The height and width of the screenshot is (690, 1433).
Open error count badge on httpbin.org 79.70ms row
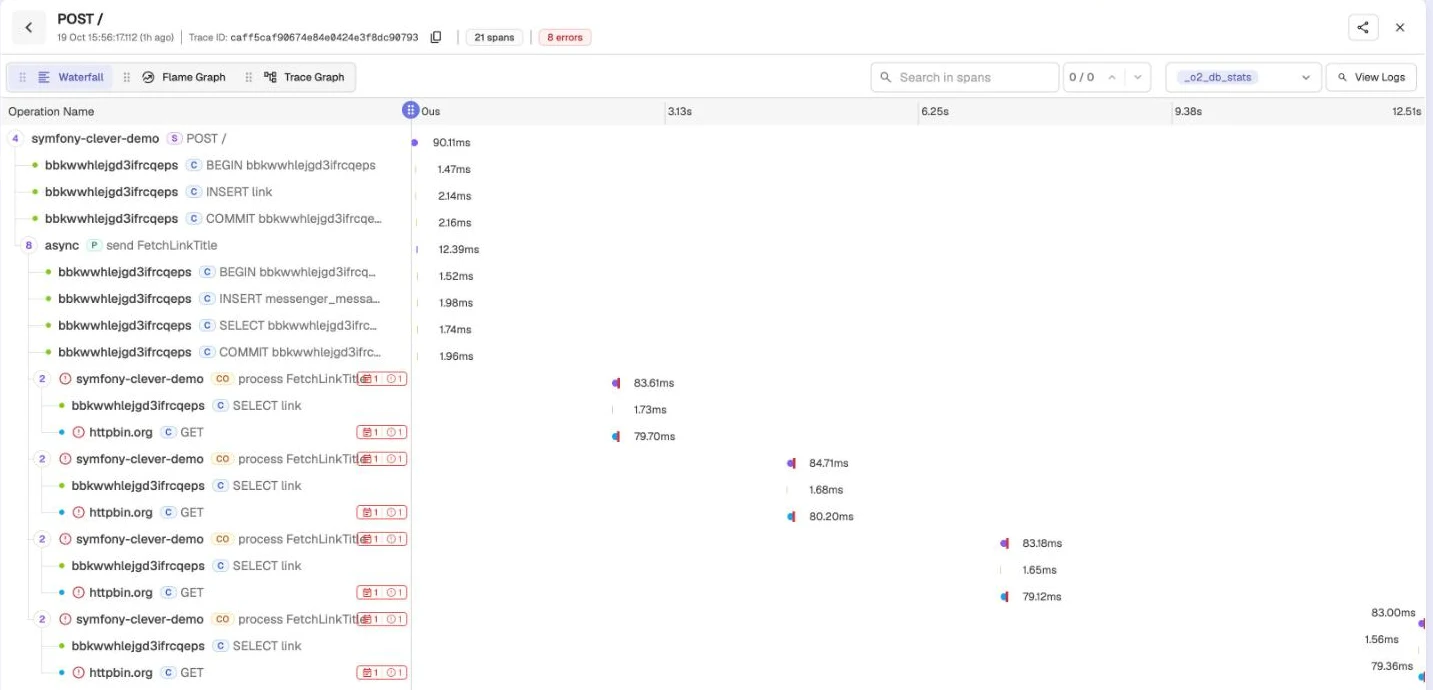click(395, 432)
